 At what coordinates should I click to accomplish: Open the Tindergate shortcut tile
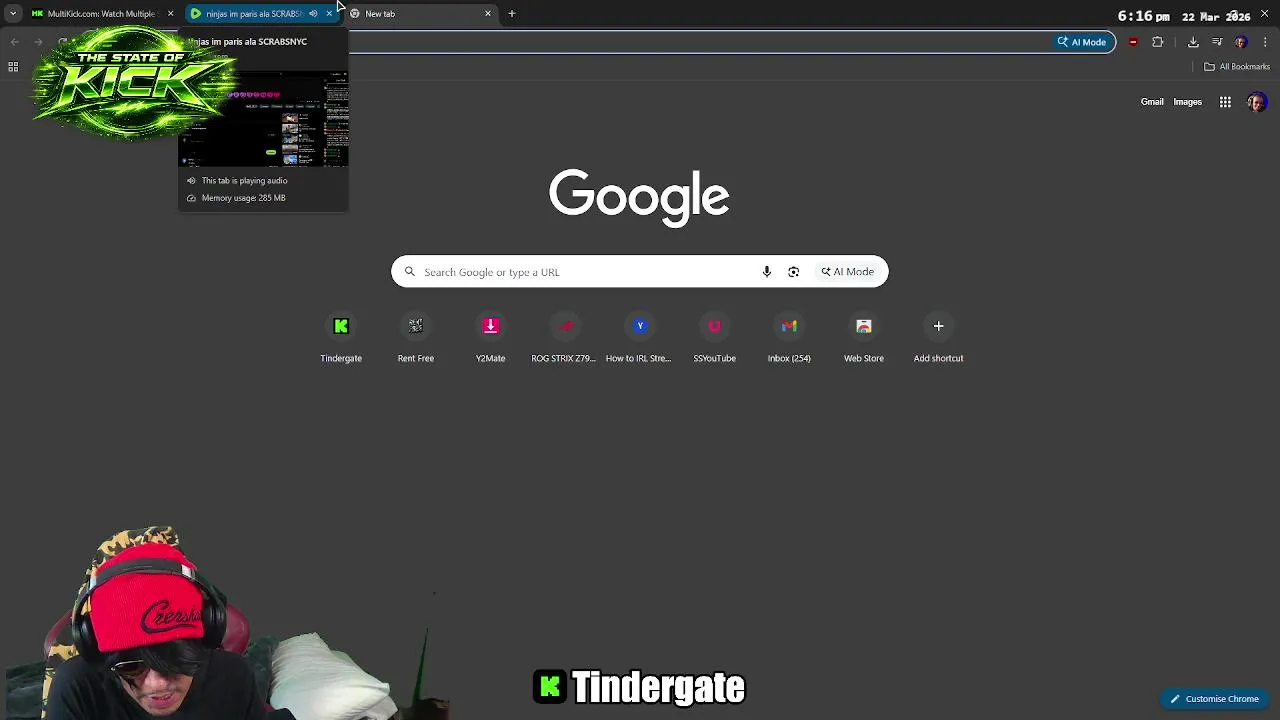pos(341,339)
